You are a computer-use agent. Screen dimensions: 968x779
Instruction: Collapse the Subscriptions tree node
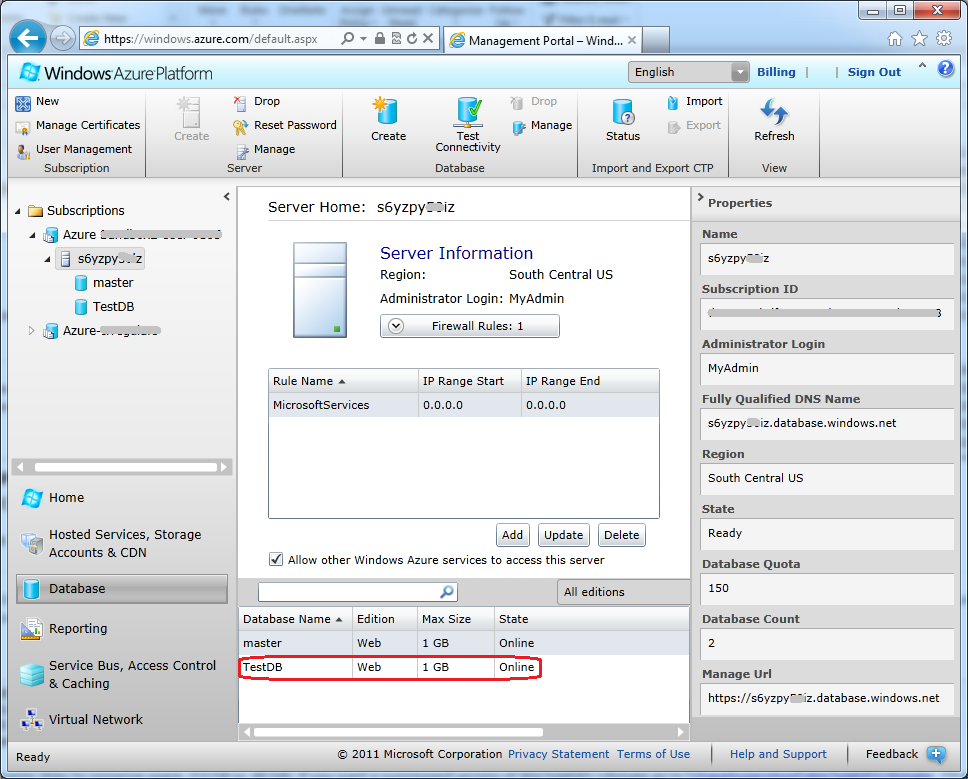(18, 211)
